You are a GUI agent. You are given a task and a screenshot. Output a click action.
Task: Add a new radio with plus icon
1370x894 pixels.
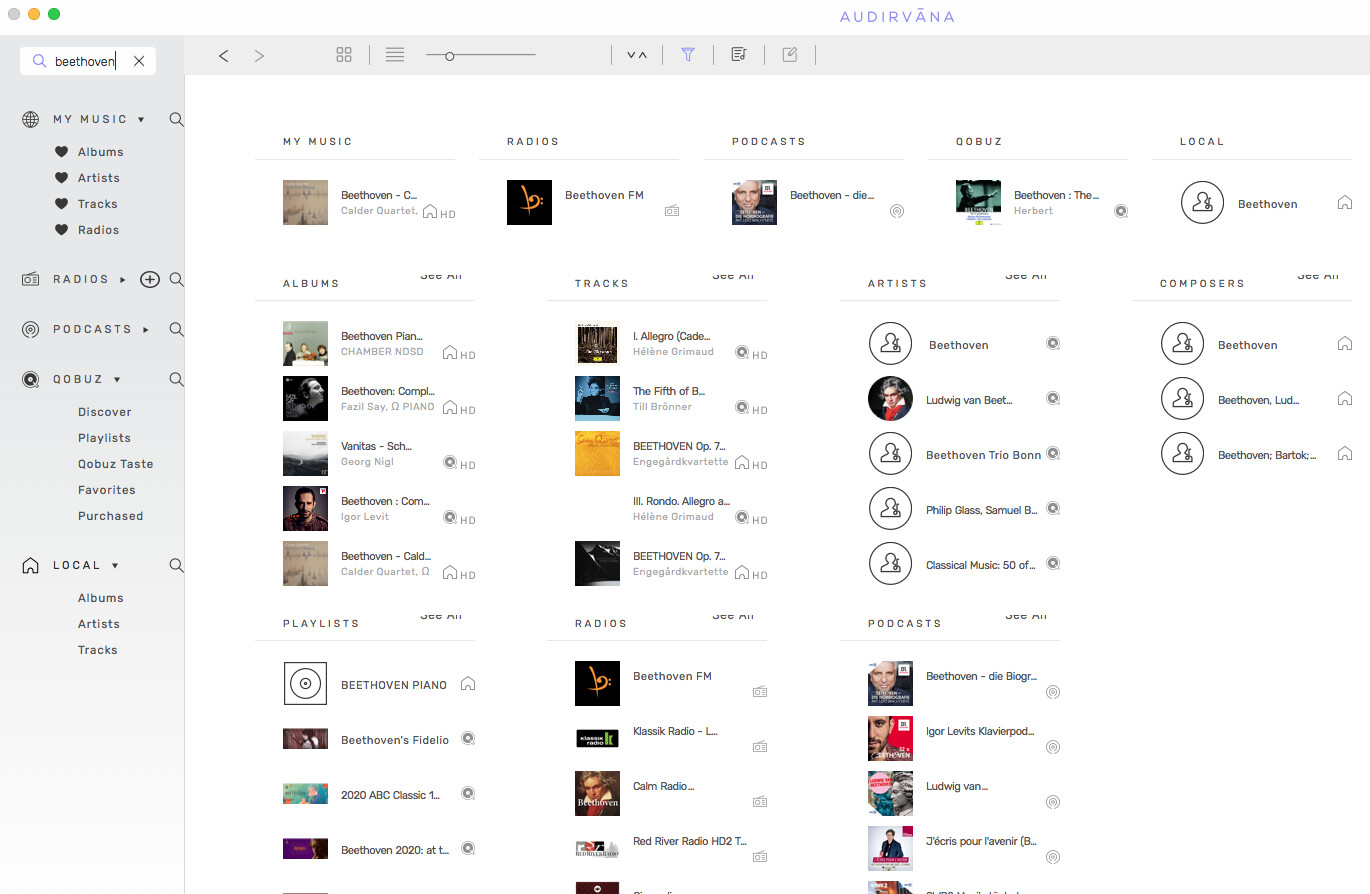[x=150, y=280]
